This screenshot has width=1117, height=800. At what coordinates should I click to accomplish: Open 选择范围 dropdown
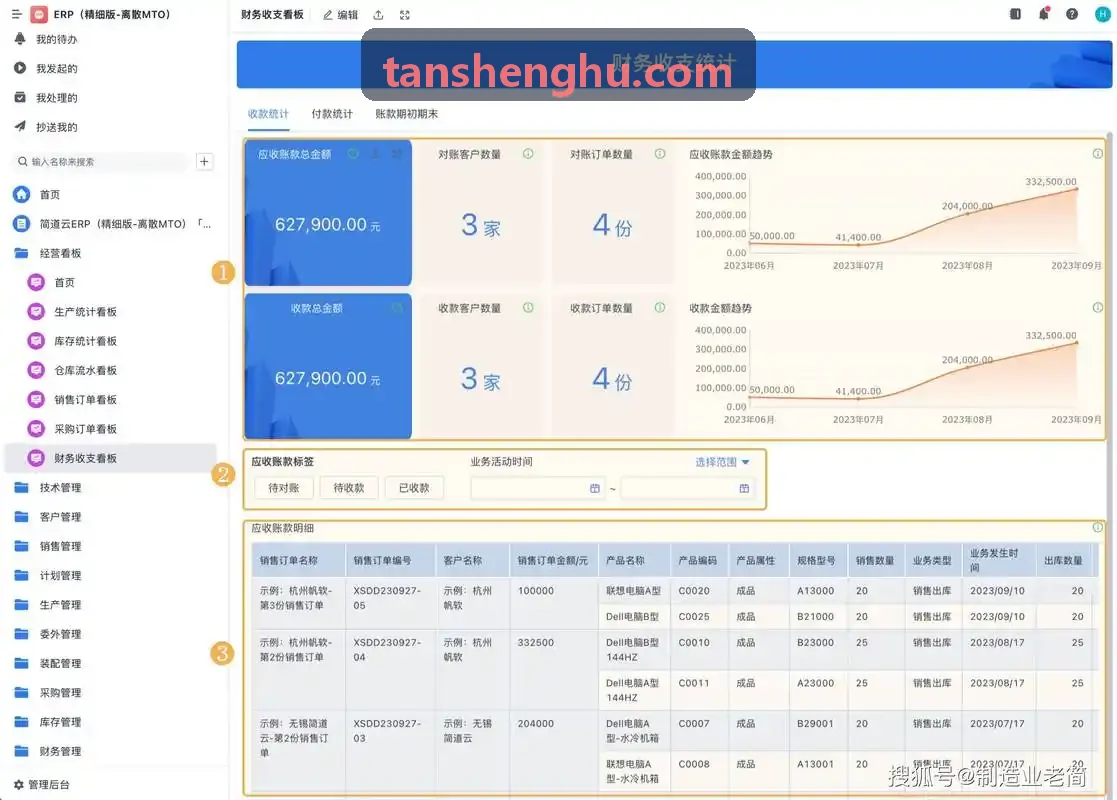(722, 462)
